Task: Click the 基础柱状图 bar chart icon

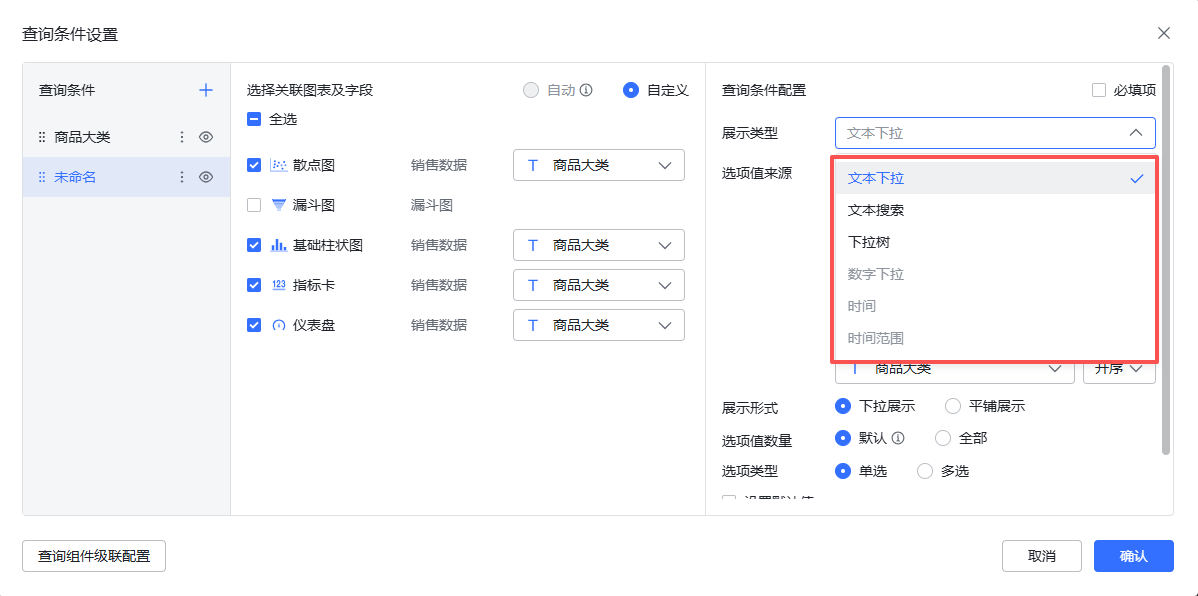Action: point(277,245)
